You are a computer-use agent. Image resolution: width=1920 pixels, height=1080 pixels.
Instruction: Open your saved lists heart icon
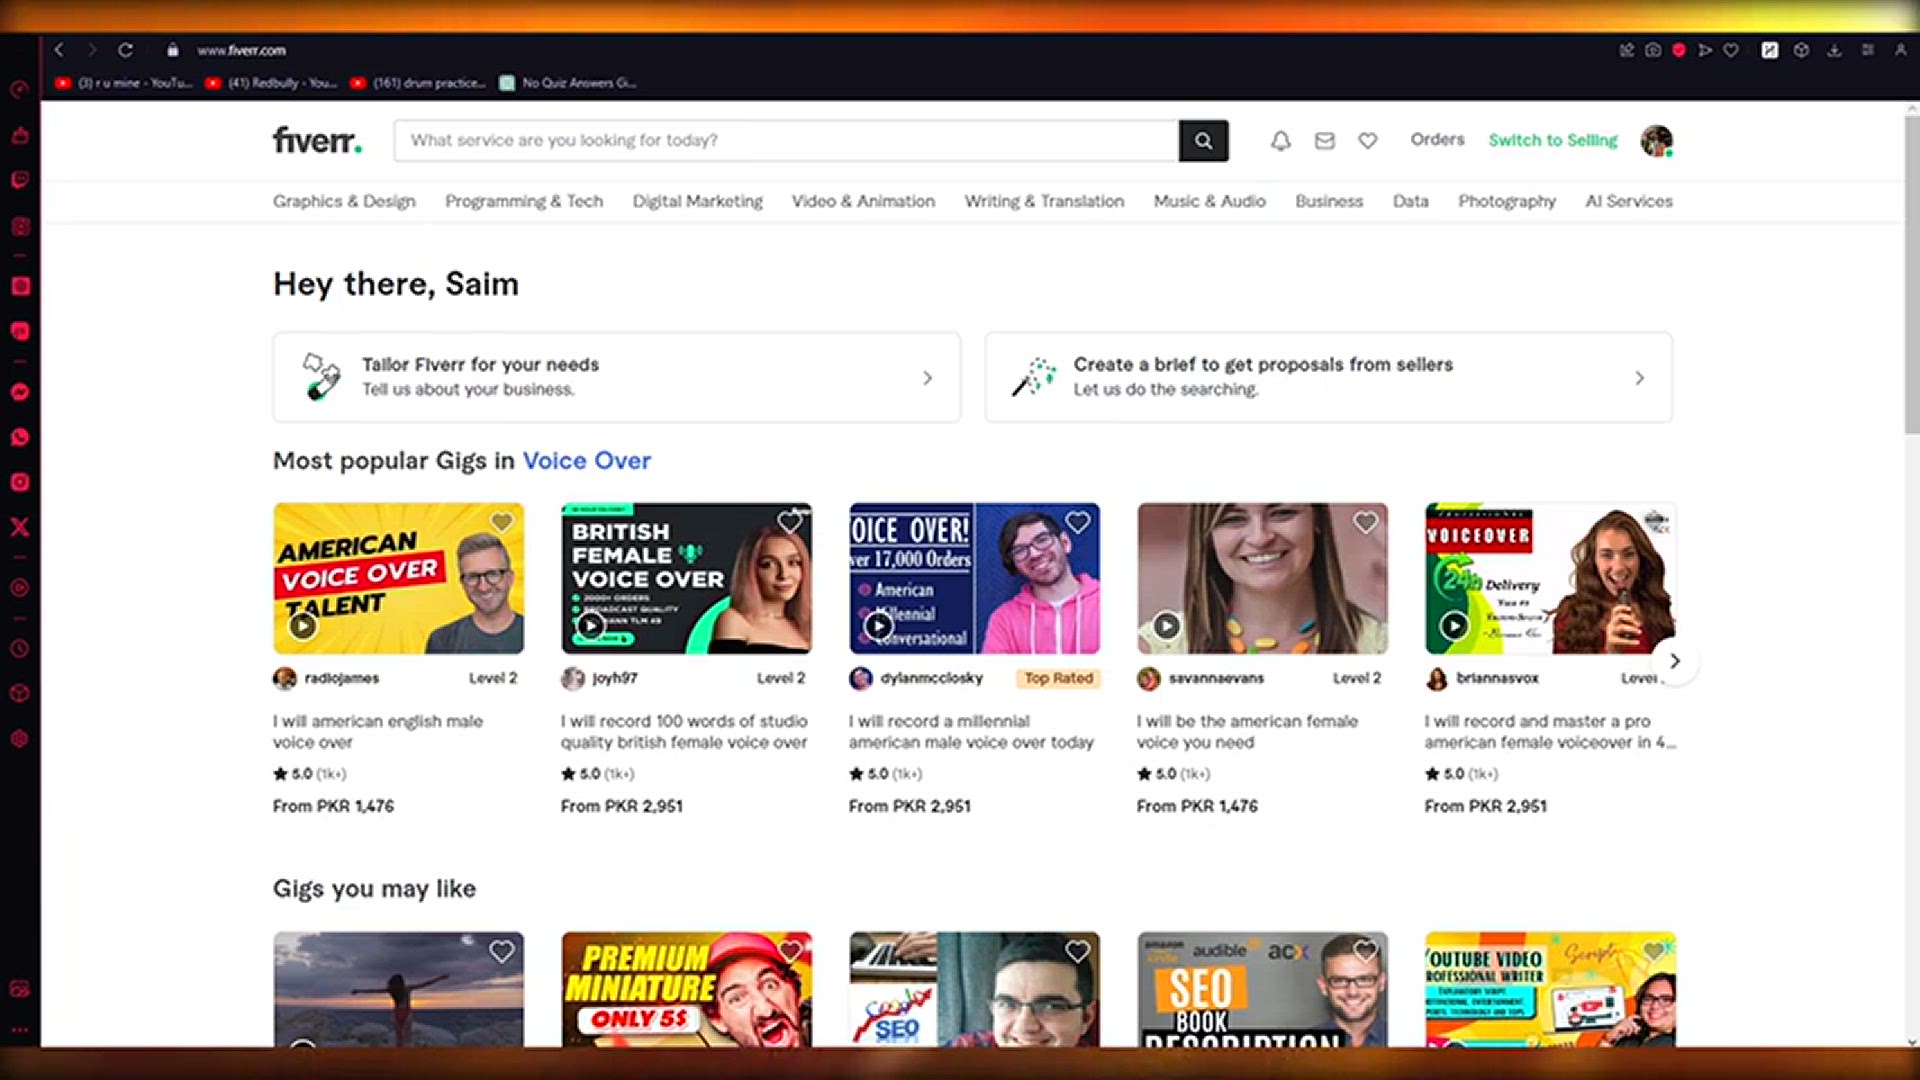pyautogui.click(x=1367, y=141)
